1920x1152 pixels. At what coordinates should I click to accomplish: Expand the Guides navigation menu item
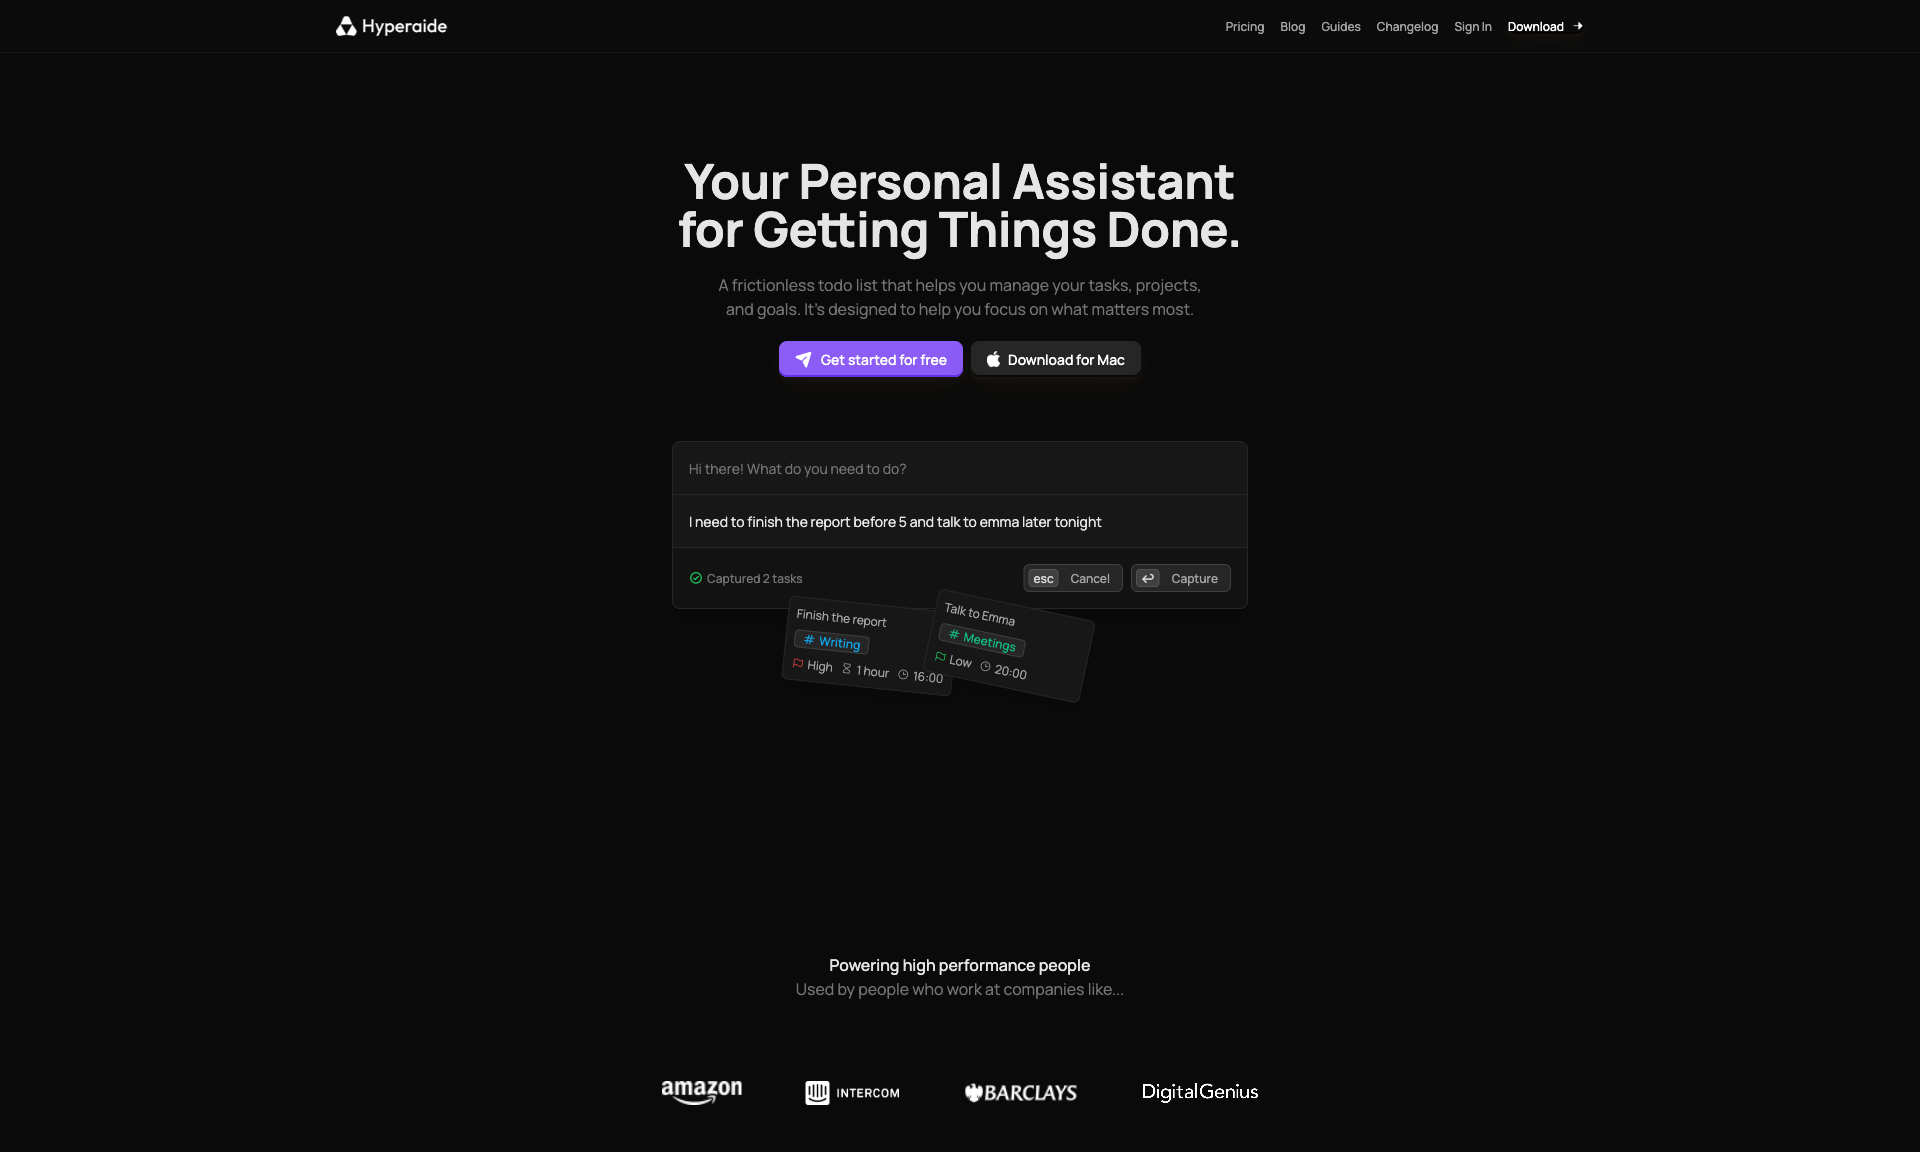click(1341, 26)
